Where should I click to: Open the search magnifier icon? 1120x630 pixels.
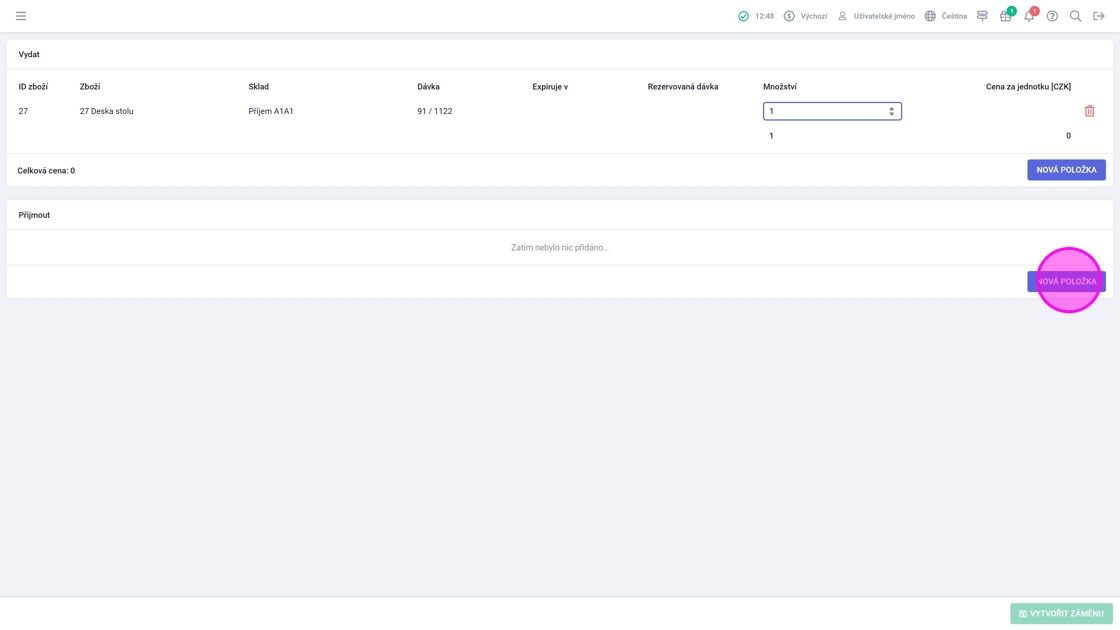click(x=1075, y=16)
